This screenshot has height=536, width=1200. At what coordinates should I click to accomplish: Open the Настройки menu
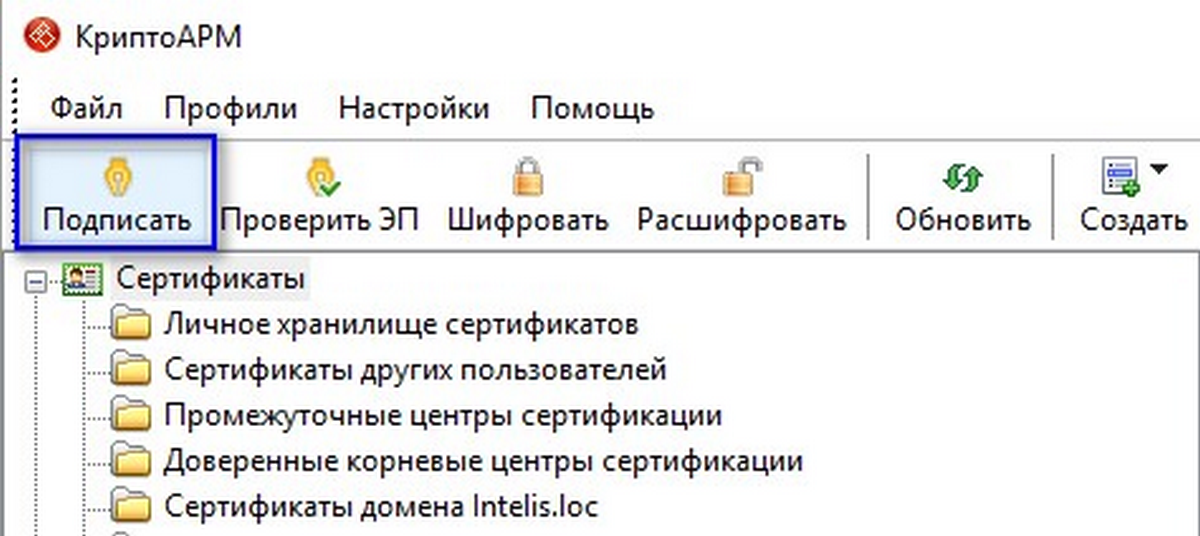click(x=414, y=108)
